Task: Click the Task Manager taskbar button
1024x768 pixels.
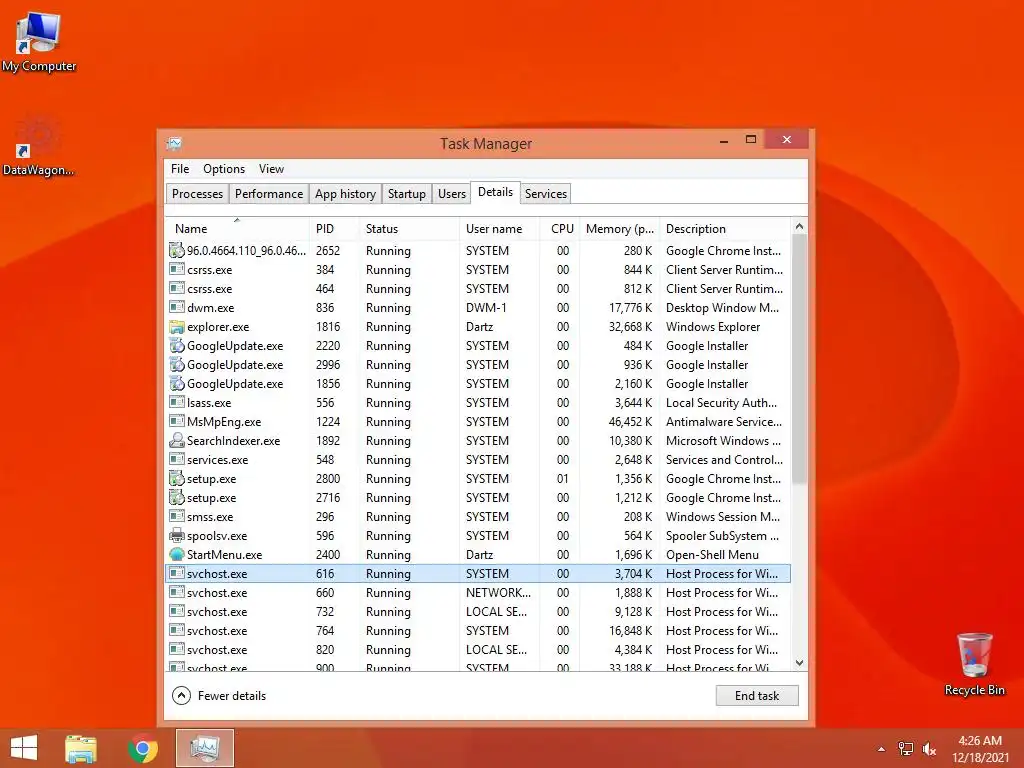Action: [x=205, y=748]
